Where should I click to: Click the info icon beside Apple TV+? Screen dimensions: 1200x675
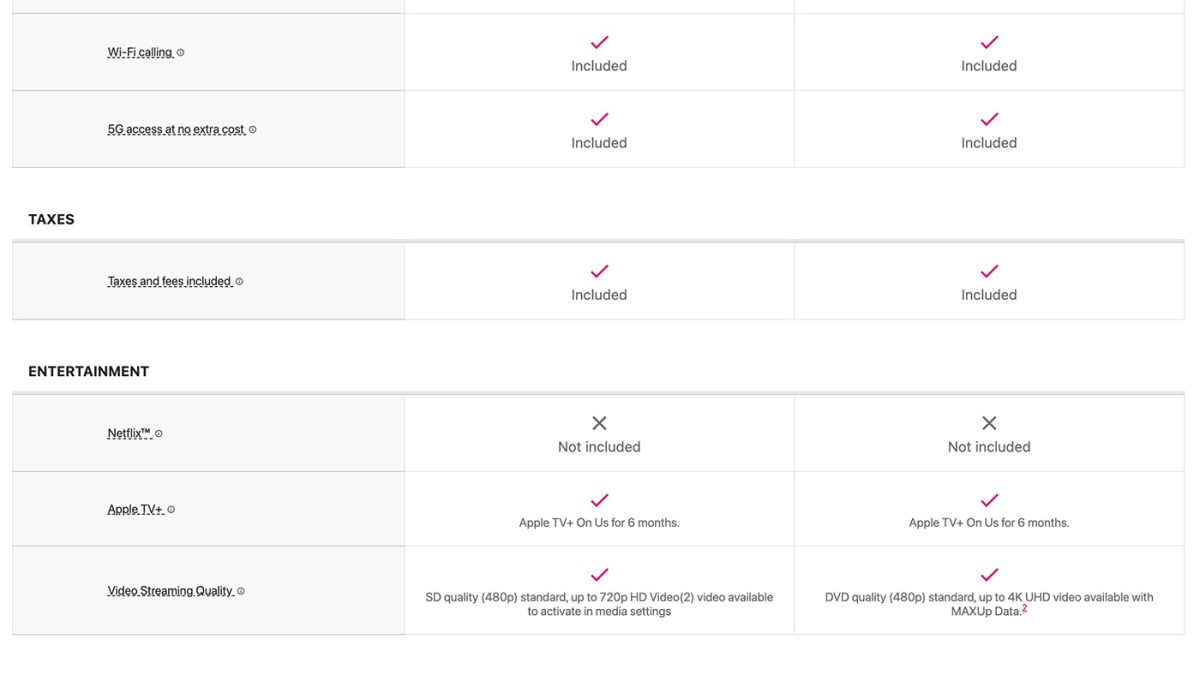coord(171,510)
